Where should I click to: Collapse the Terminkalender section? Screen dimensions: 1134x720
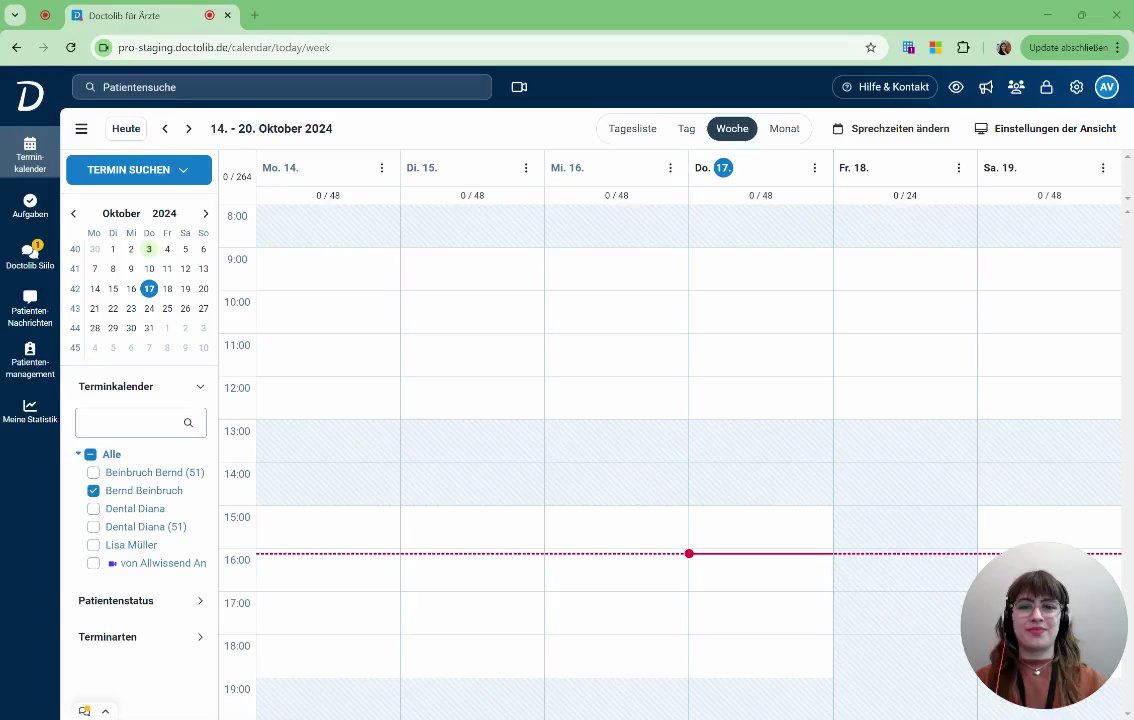tap(200, 387)
